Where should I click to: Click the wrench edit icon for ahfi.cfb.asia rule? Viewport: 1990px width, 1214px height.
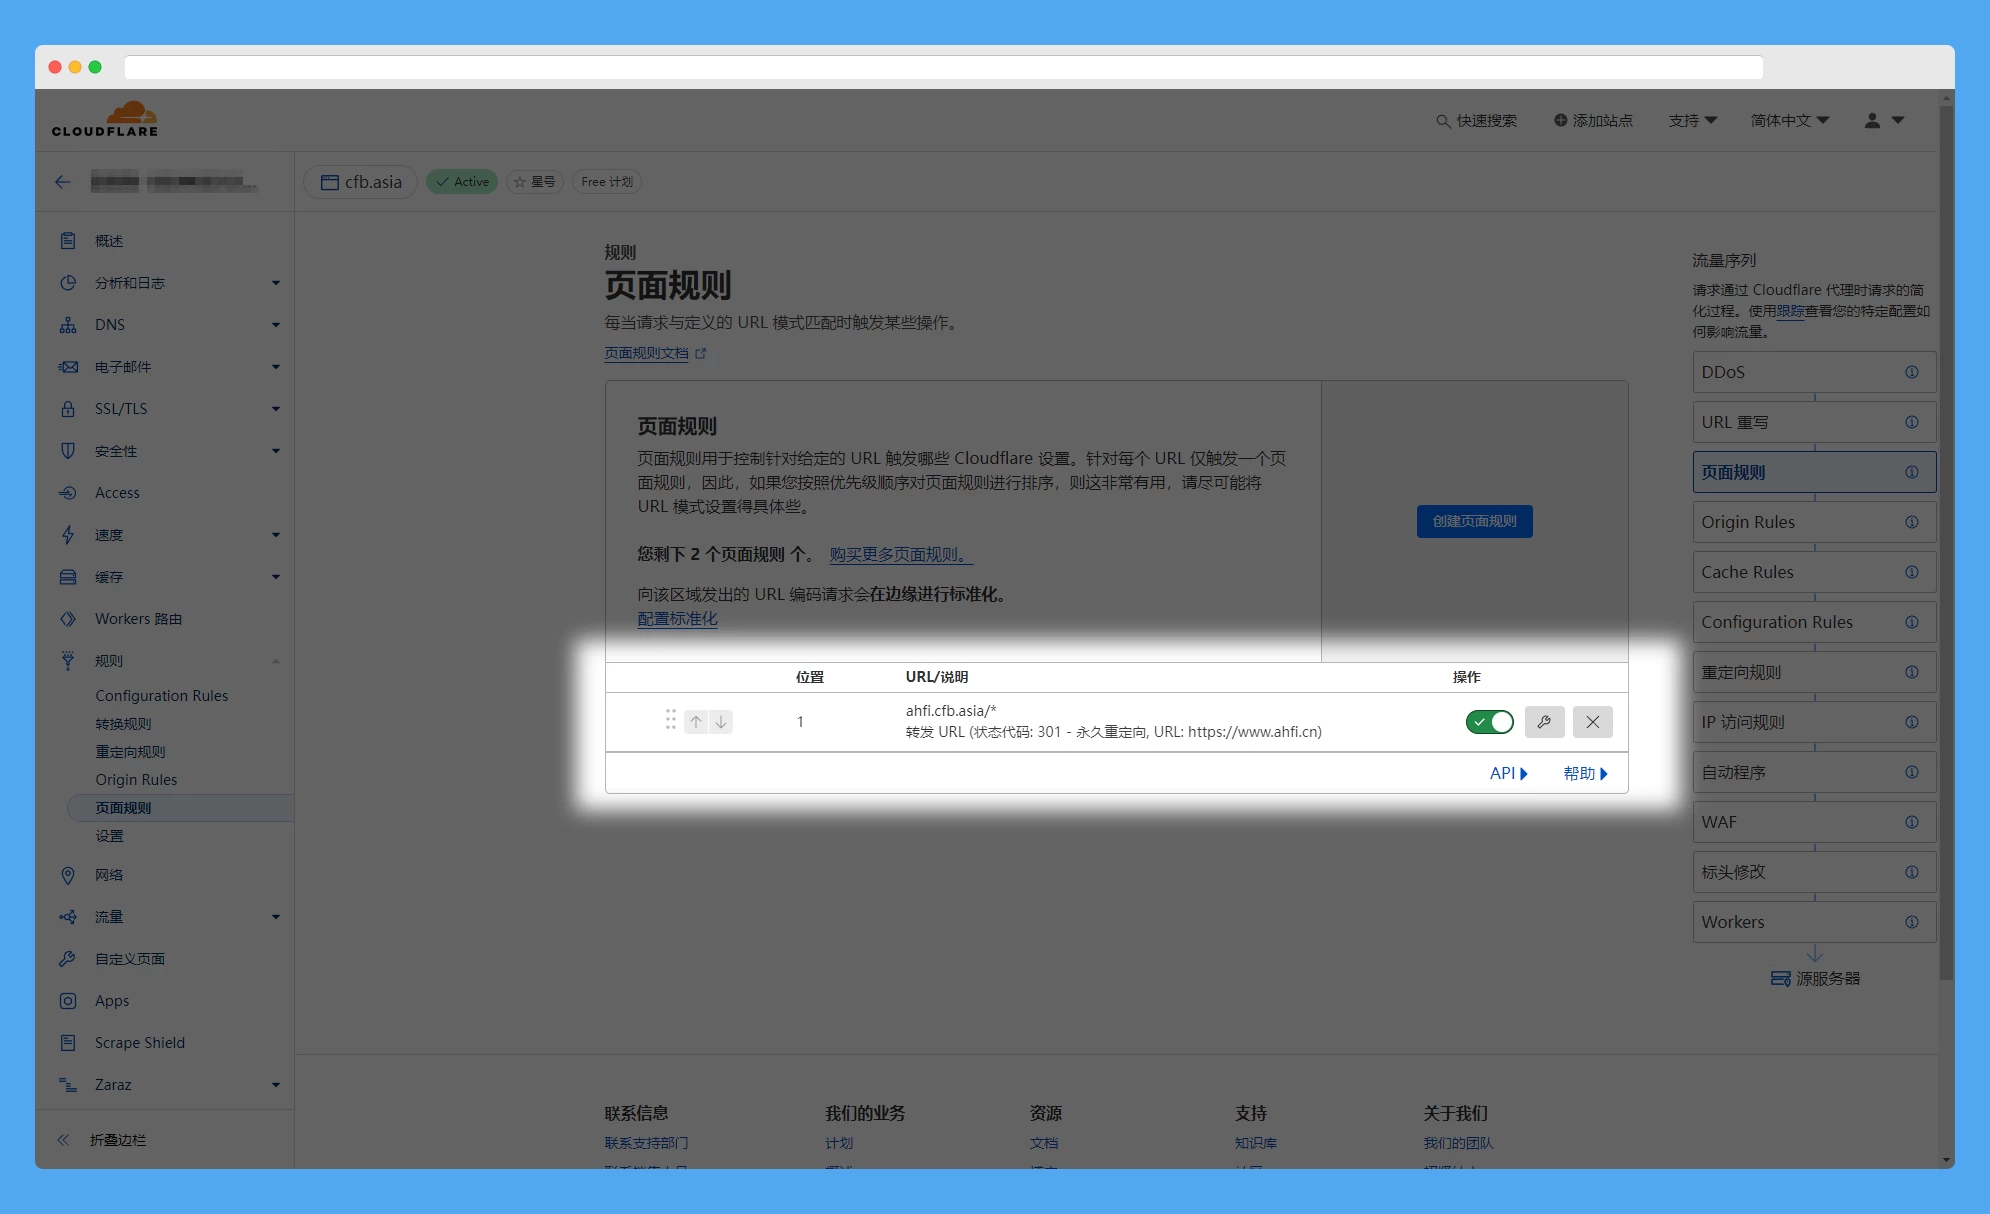(x=1544, y=722)
